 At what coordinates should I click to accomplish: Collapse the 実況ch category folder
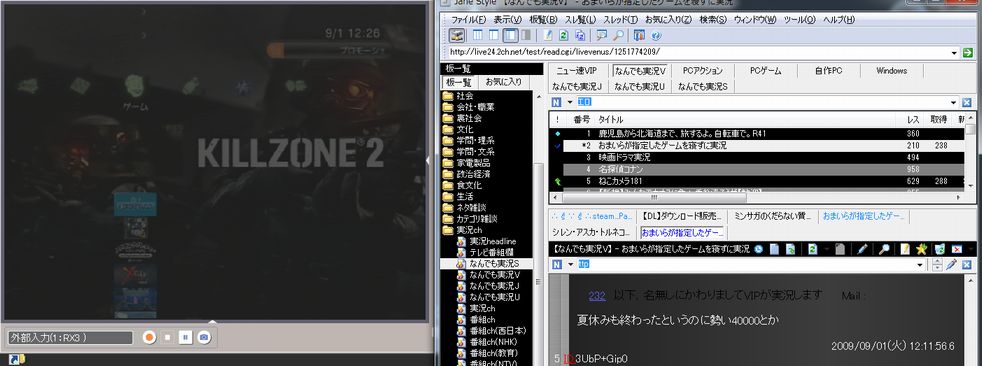462,230
